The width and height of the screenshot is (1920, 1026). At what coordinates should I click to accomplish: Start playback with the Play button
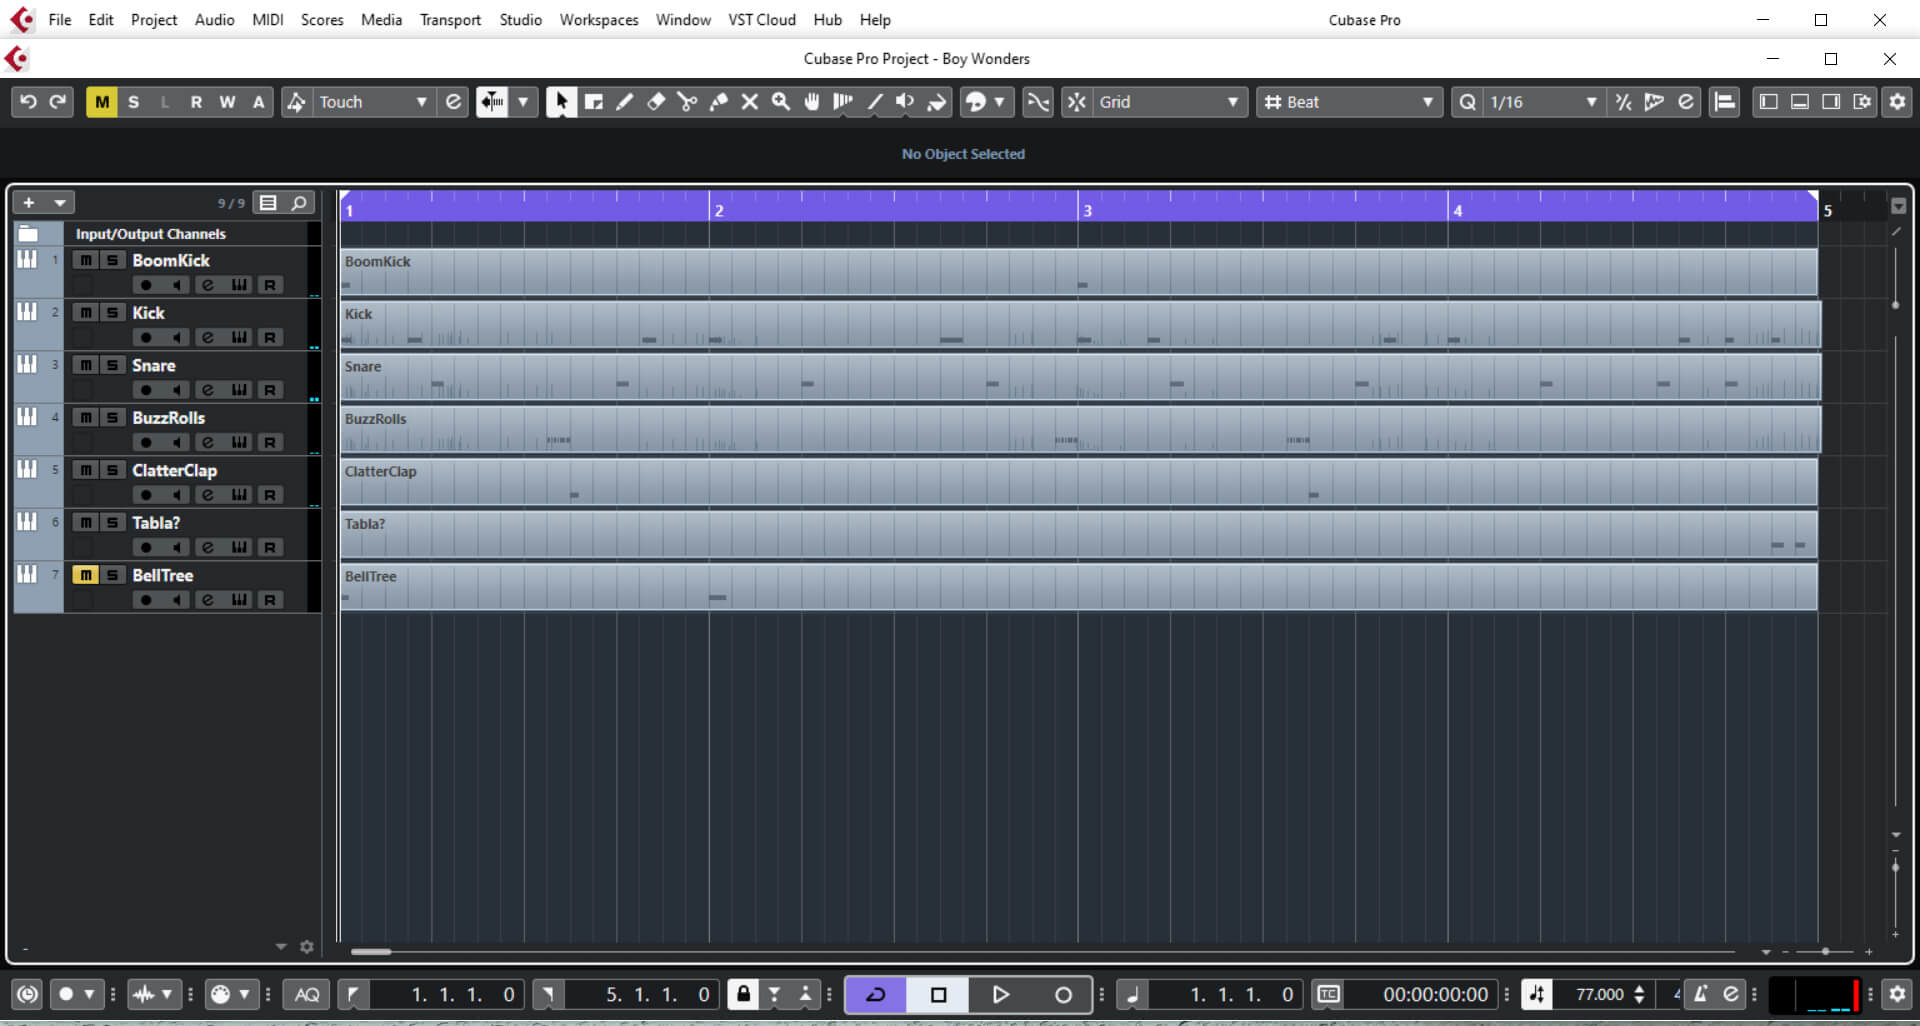(x=1000, y=995)
